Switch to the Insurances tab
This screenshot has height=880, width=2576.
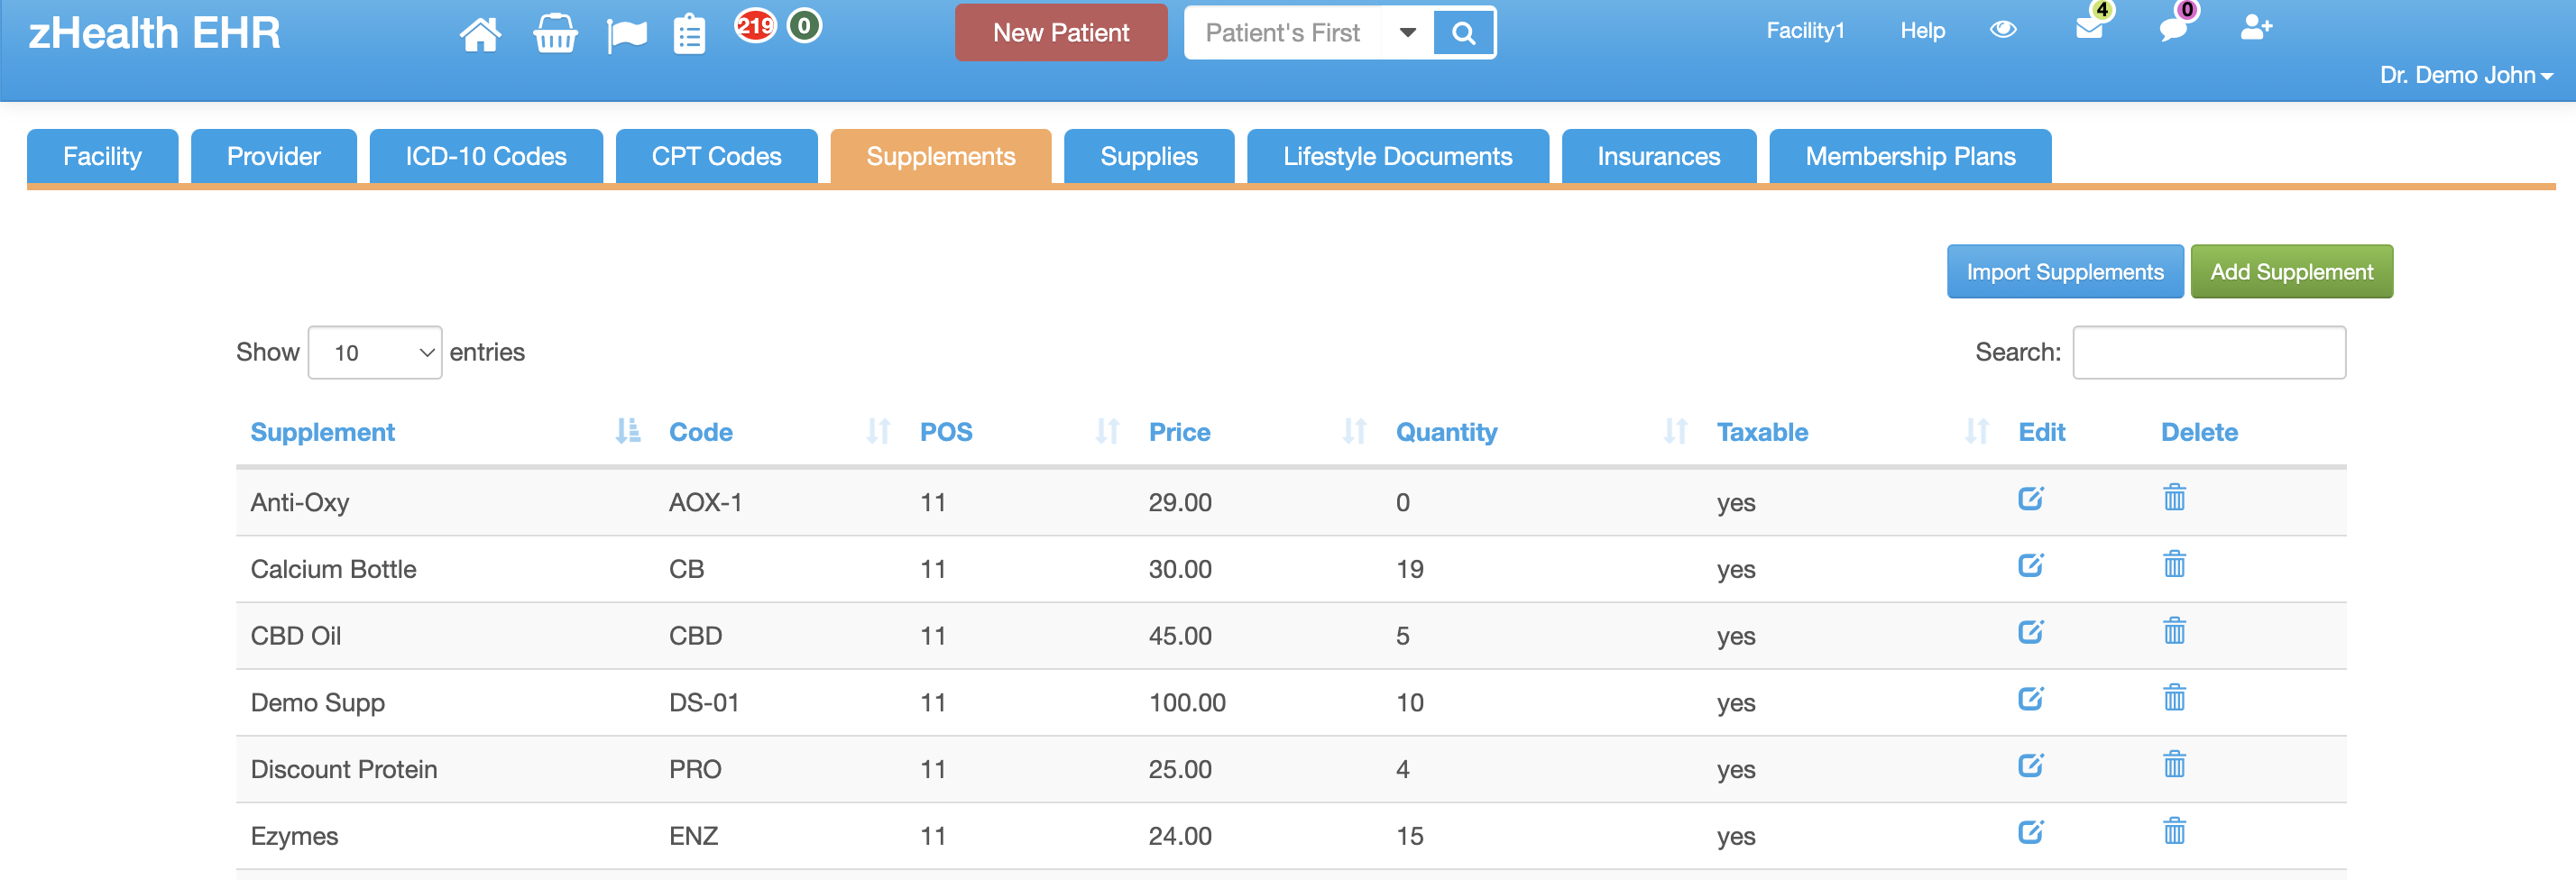tap(1658, 156)
